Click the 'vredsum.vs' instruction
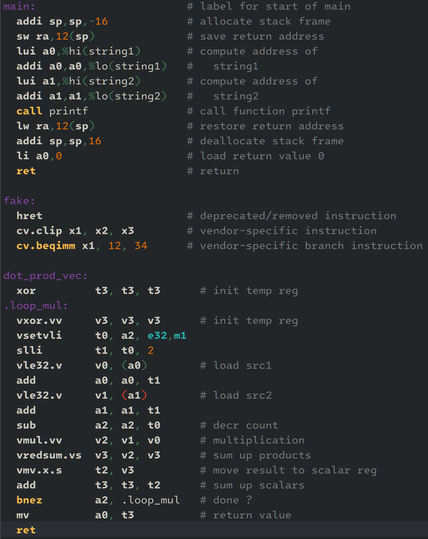 [49, 455]
